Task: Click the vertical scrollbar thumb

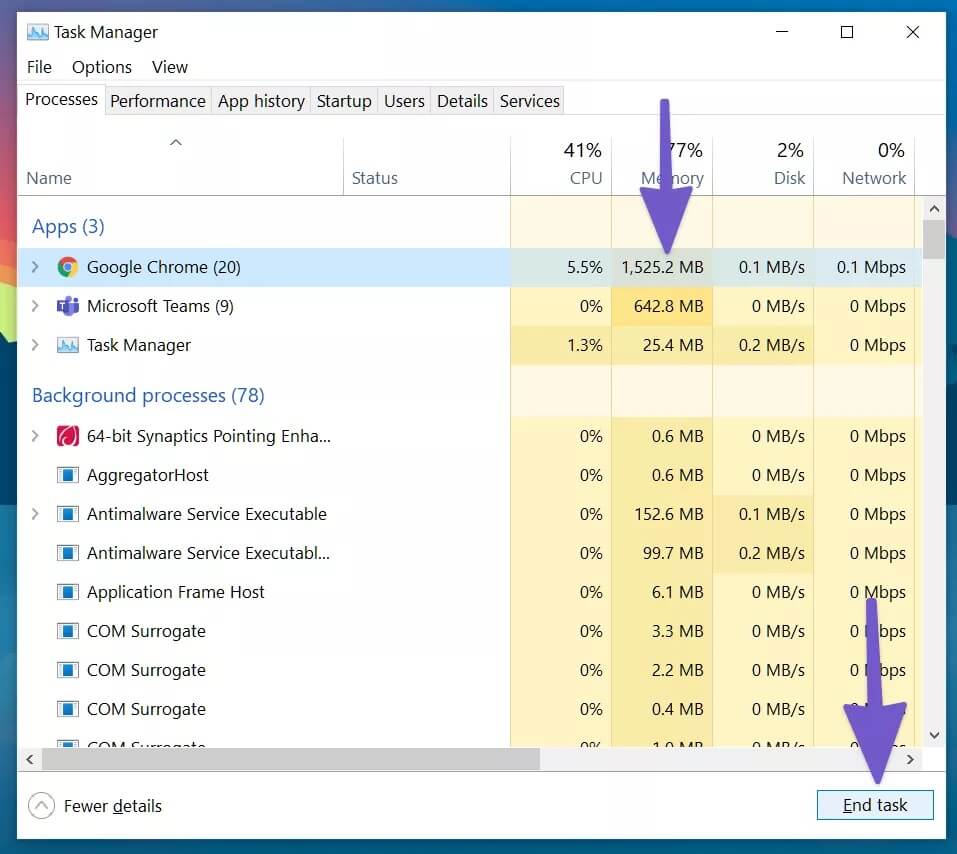Action: point(934,240)
